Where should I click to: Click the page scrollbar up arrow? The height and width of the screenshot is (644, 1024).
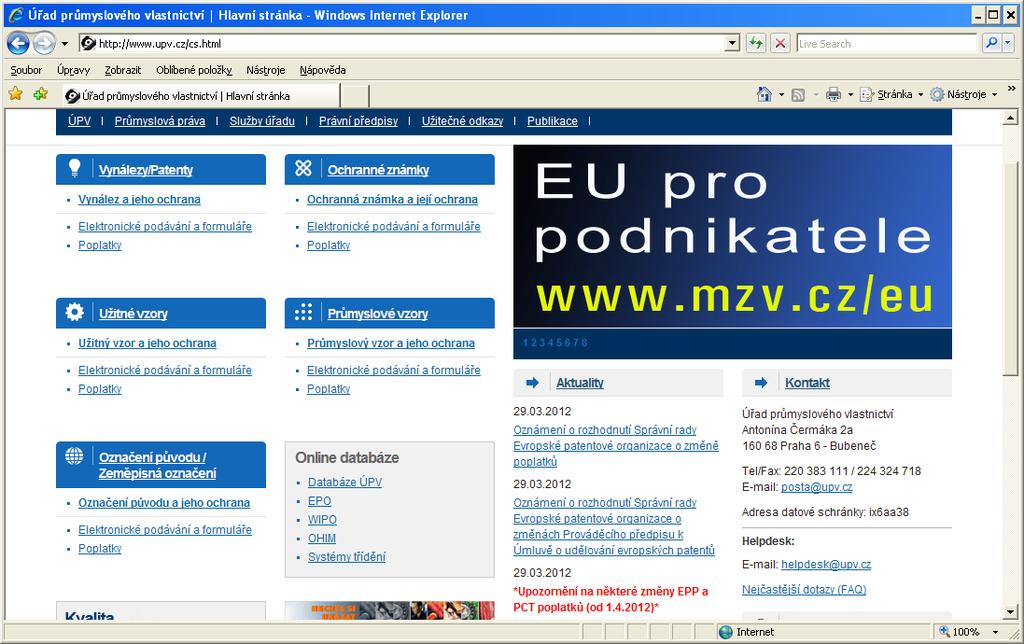click(1010, 118)
